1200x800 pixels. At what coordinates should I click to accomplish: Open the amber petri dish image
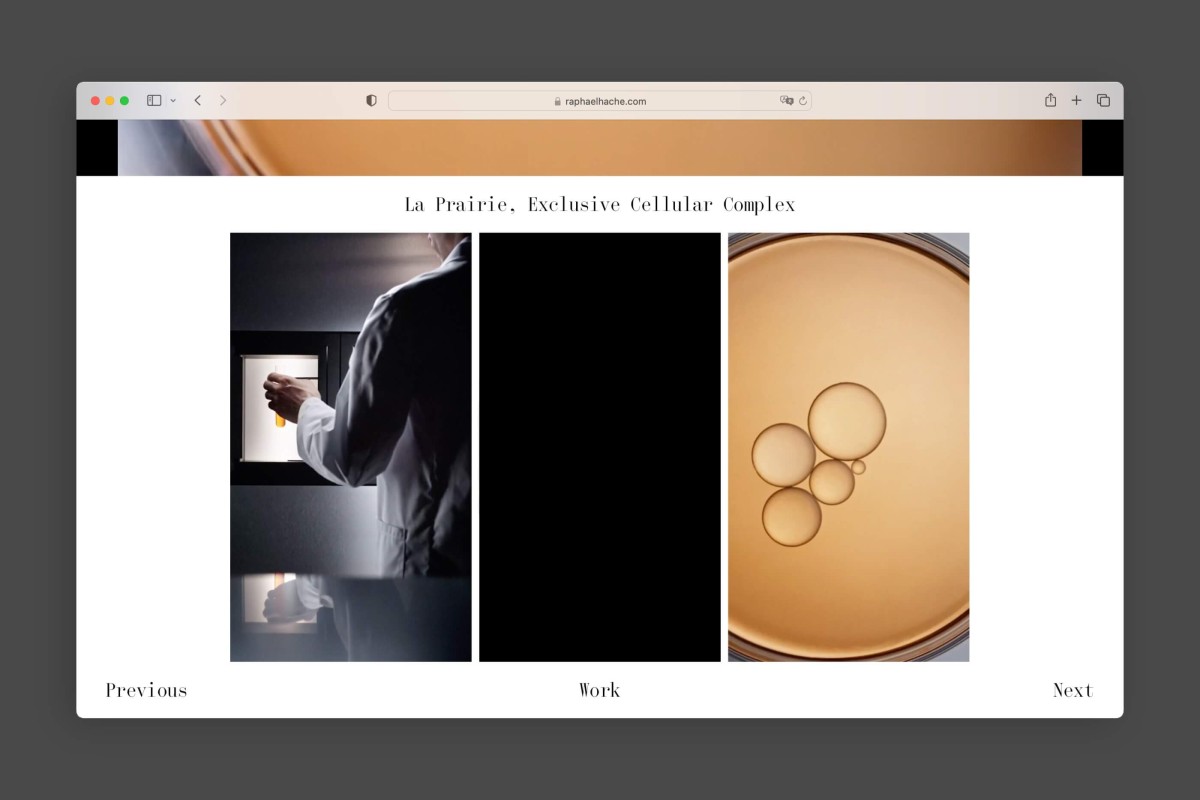click(849, 447)
